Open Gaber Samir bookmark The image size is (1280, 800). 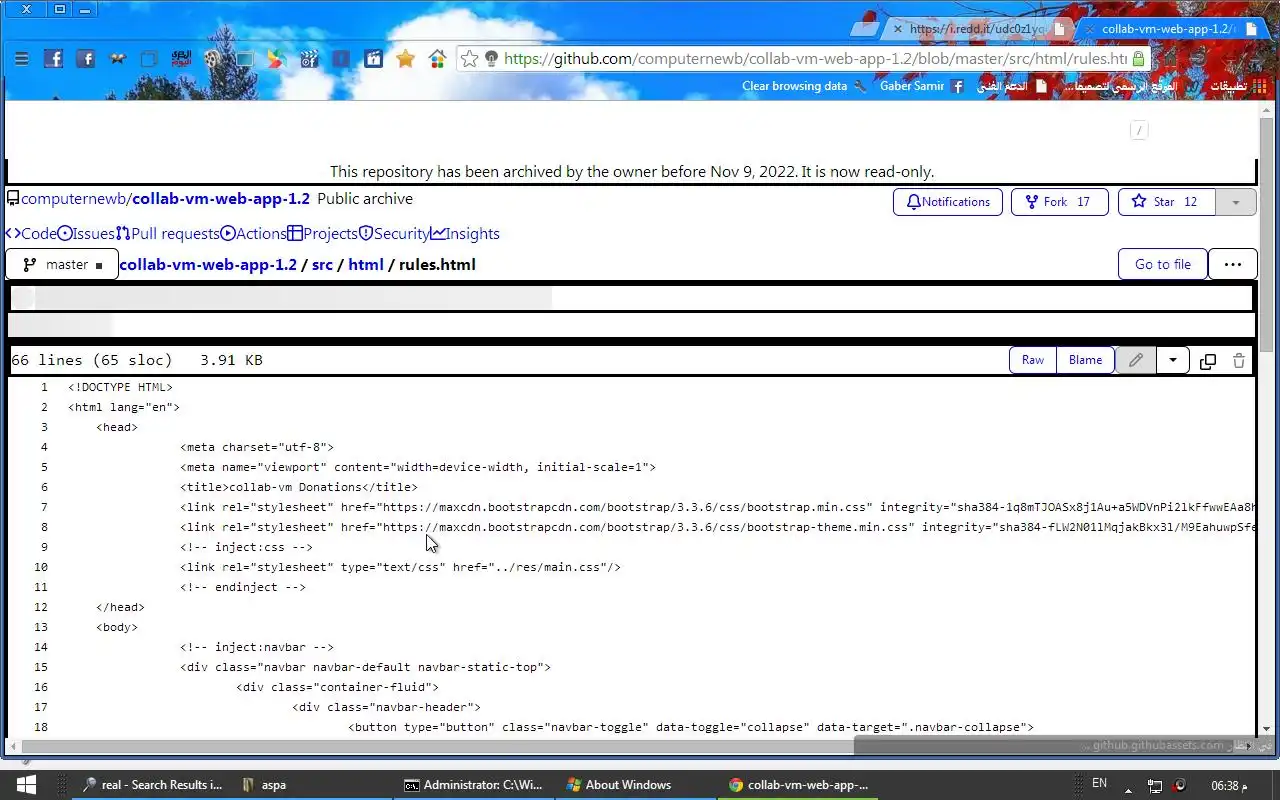click(922, 86)
